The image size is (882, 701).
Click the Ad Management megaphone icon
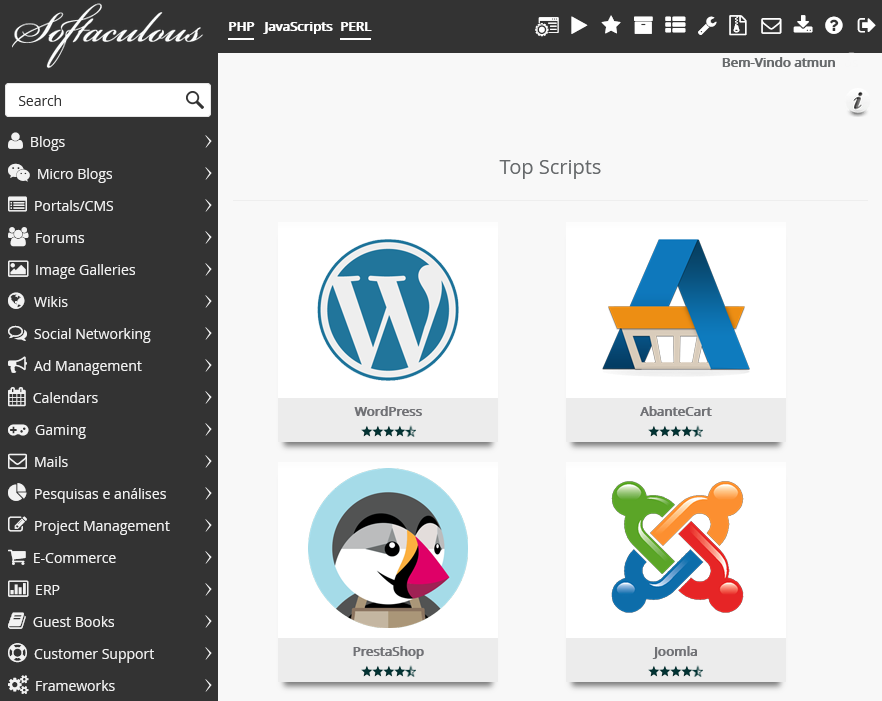(x=17, y=365)
